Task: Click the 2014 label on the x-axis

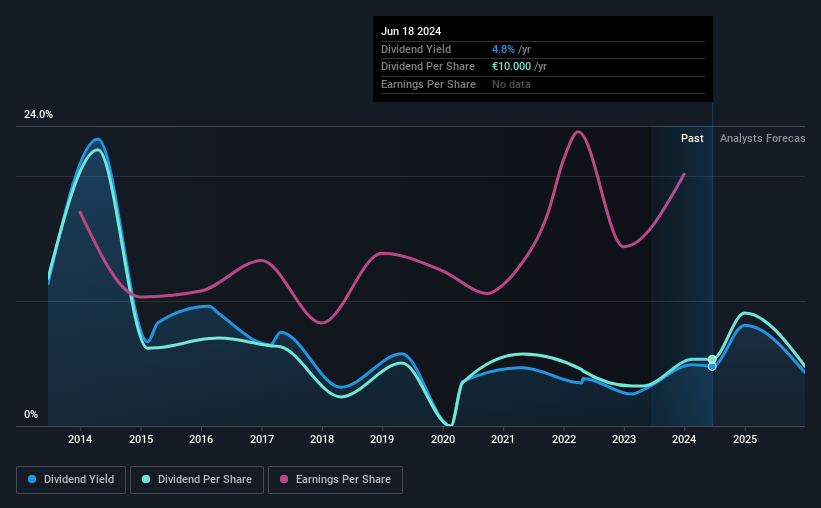Action: [x=80, y=439]
